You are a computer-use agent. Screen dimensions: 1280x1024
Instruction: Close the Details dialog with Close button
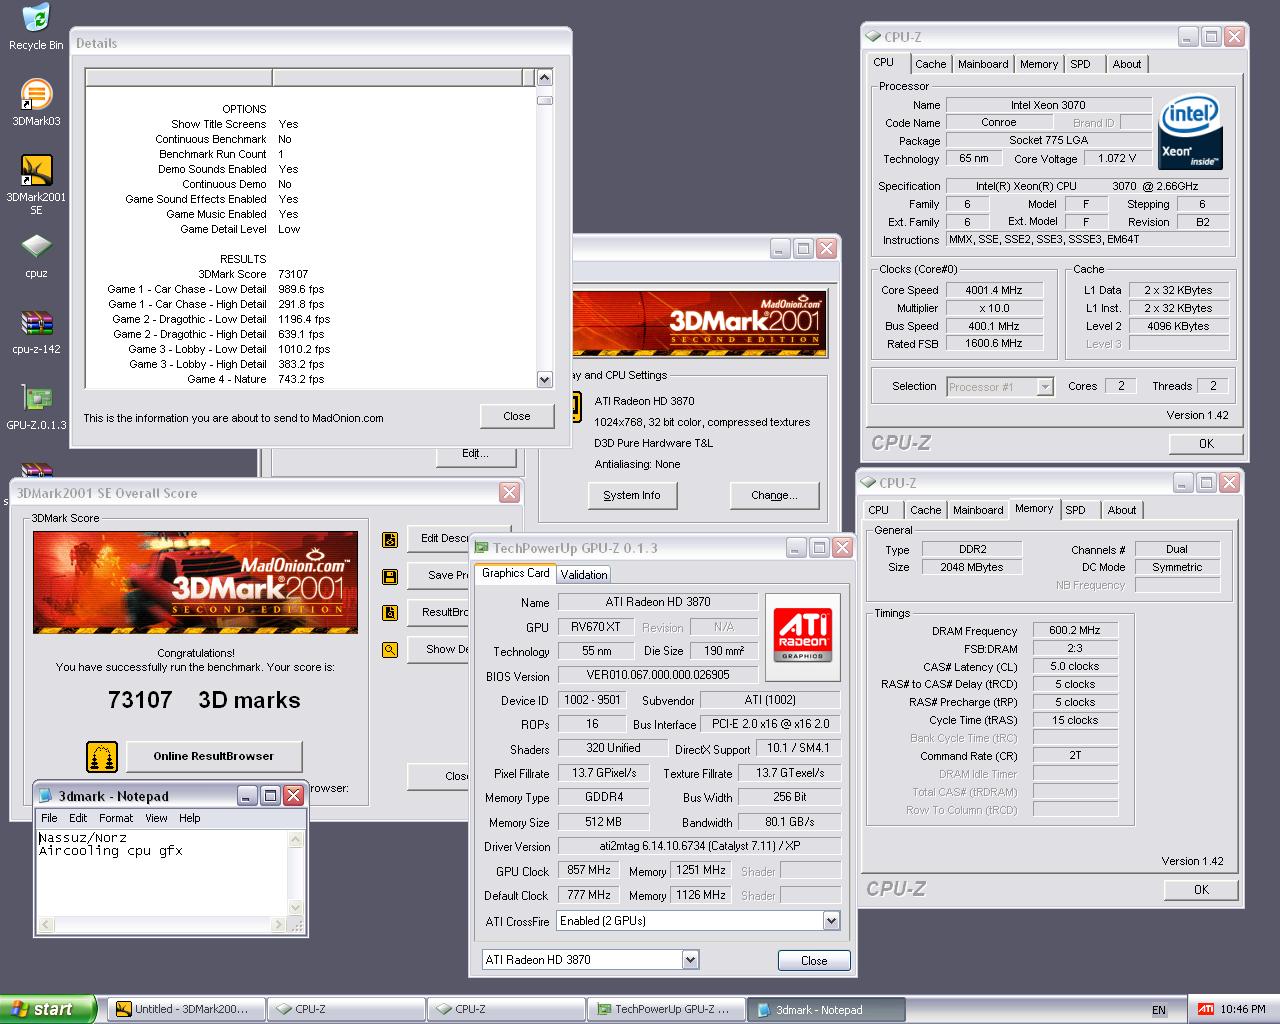click(x=517, y=416)
